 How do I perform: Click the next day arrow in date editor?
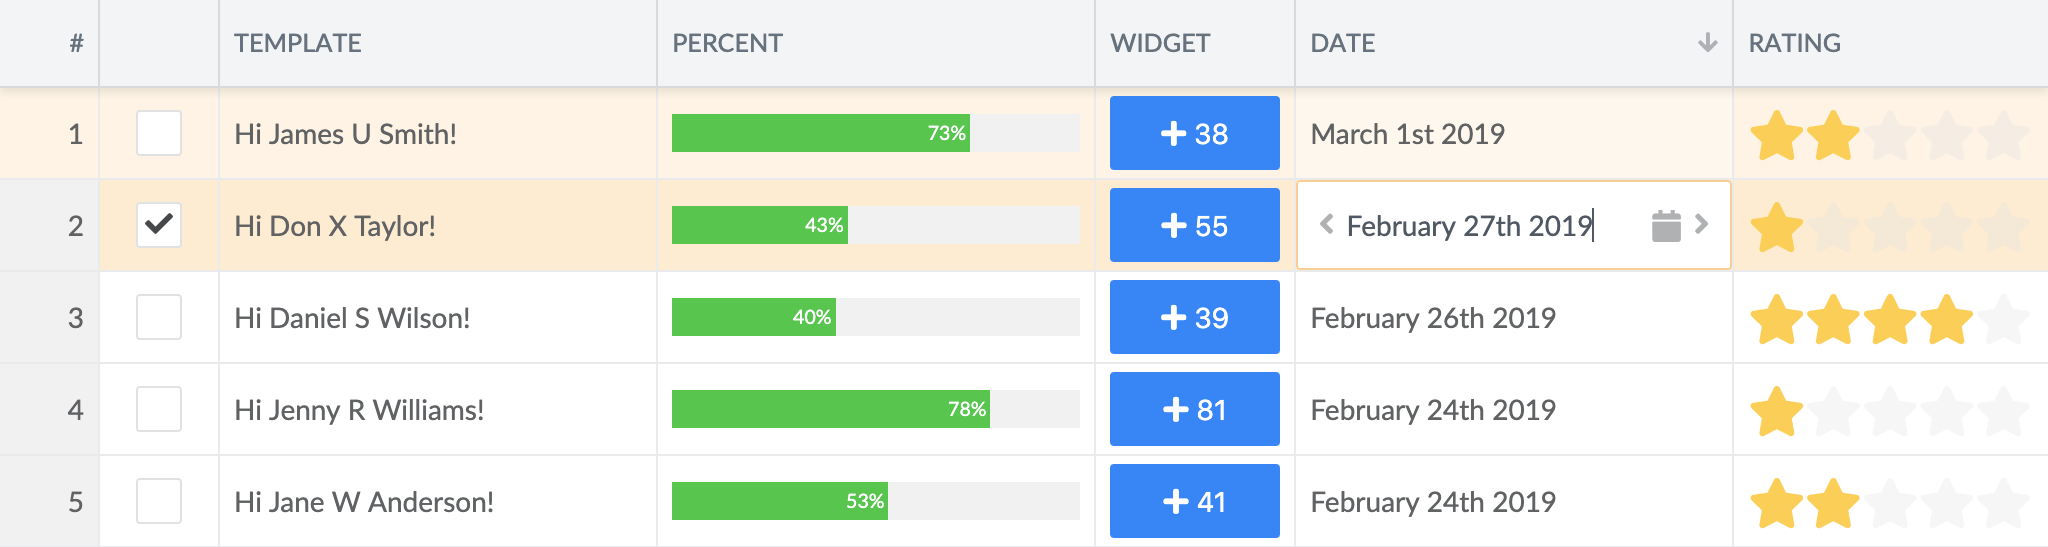[1701, 225]
